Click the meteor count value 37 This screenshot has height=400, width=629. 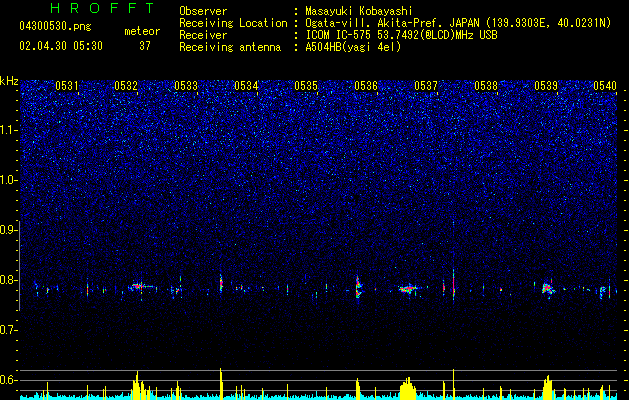(x=145, y=46)
